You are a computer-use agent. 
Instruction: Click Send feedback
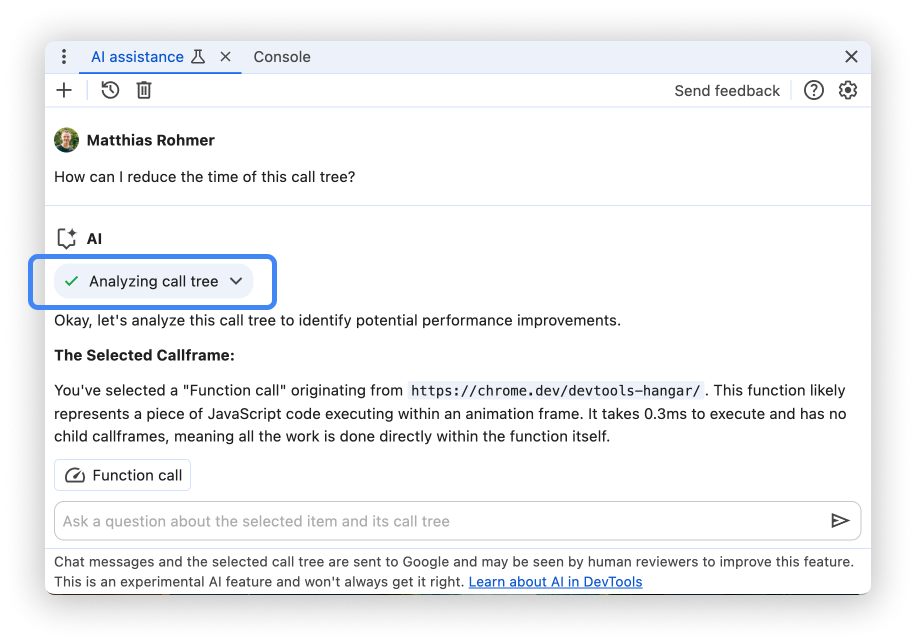[727, 90]
